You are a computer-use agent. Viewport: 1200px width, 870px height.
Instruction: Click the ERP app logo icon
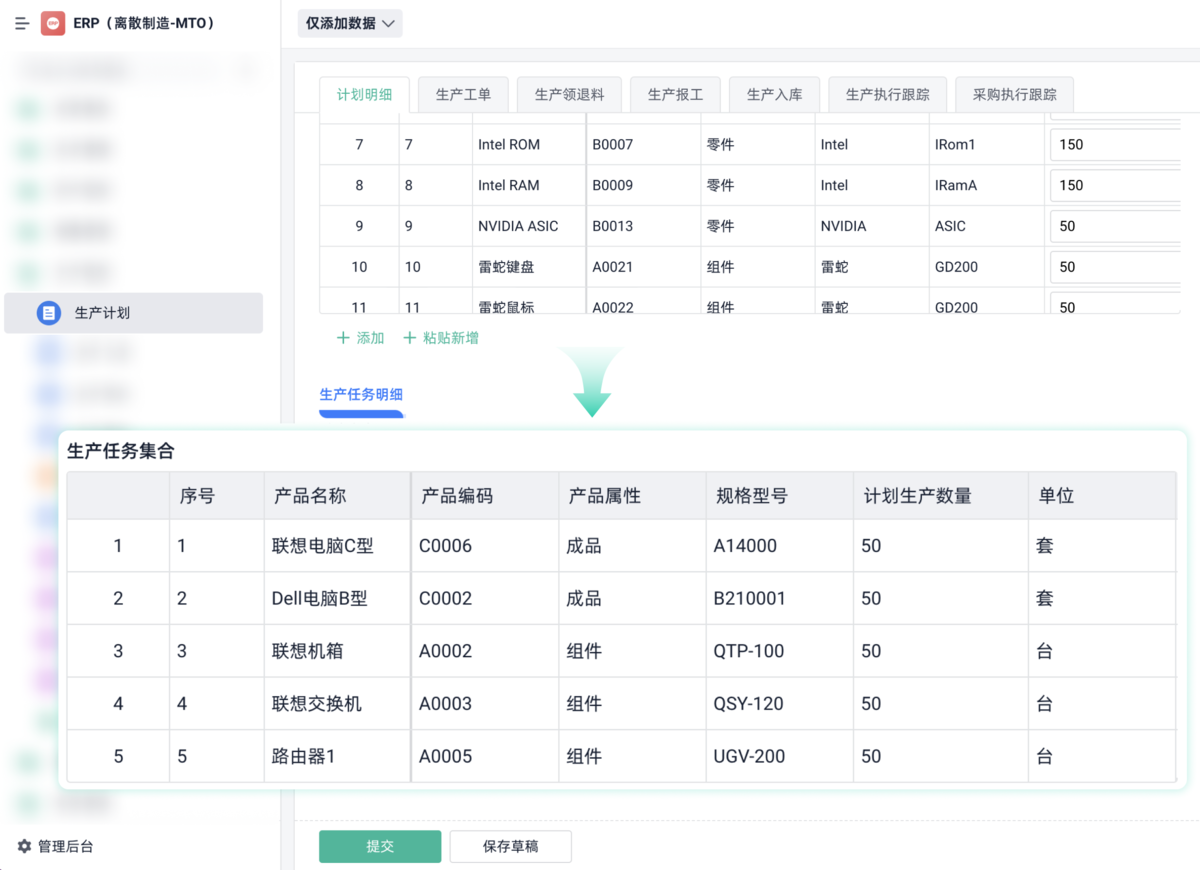click(x=52, y=22)
